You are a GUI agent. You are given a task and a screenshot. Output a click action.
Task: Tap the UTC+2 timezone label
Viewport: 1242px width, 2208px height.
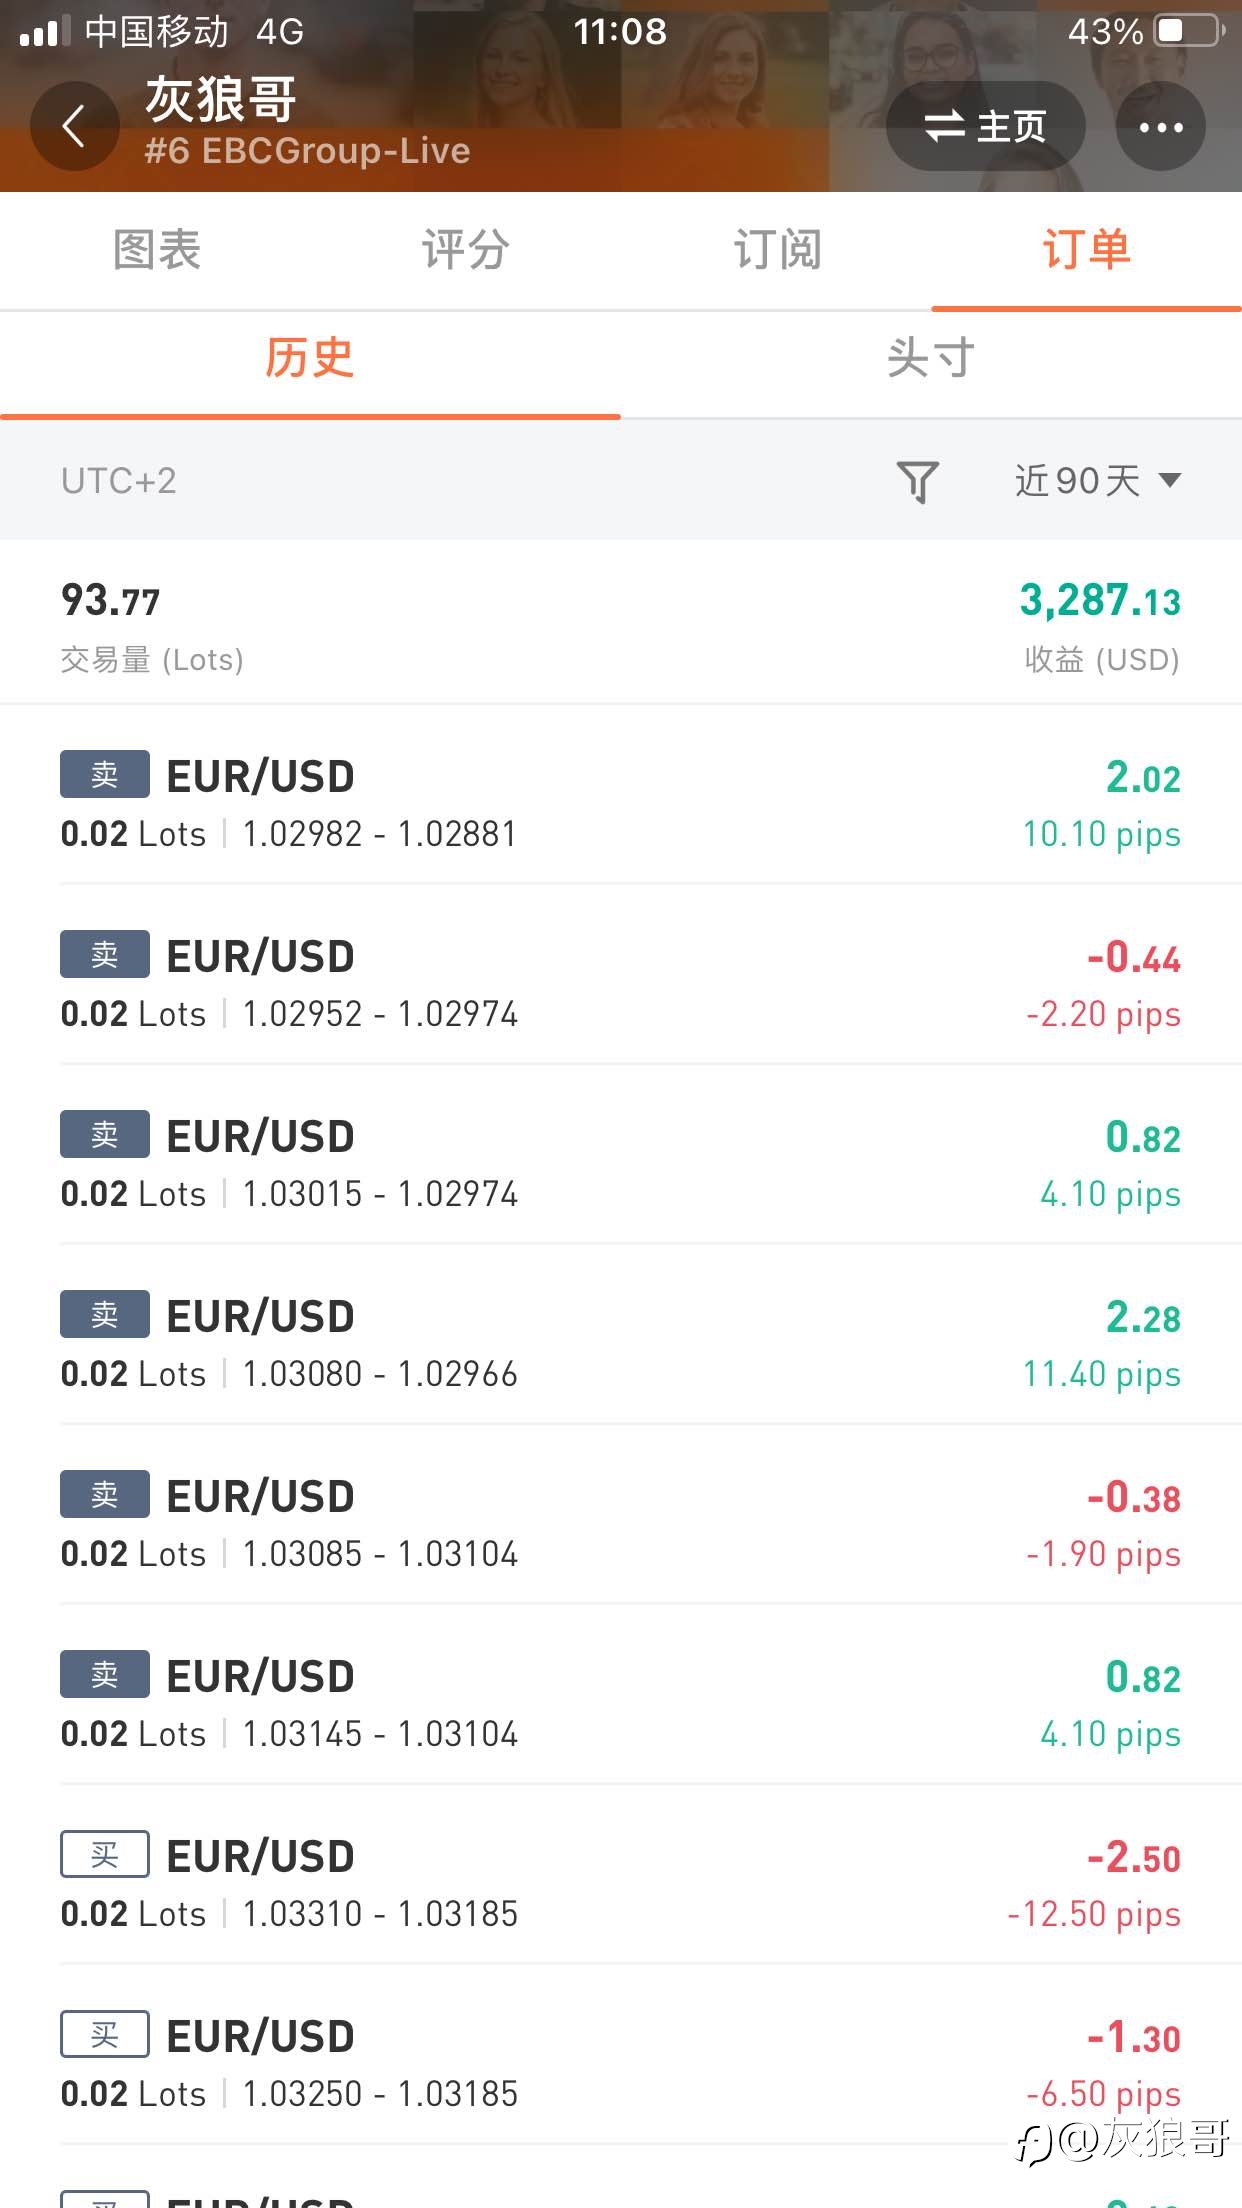coord(119,481)
